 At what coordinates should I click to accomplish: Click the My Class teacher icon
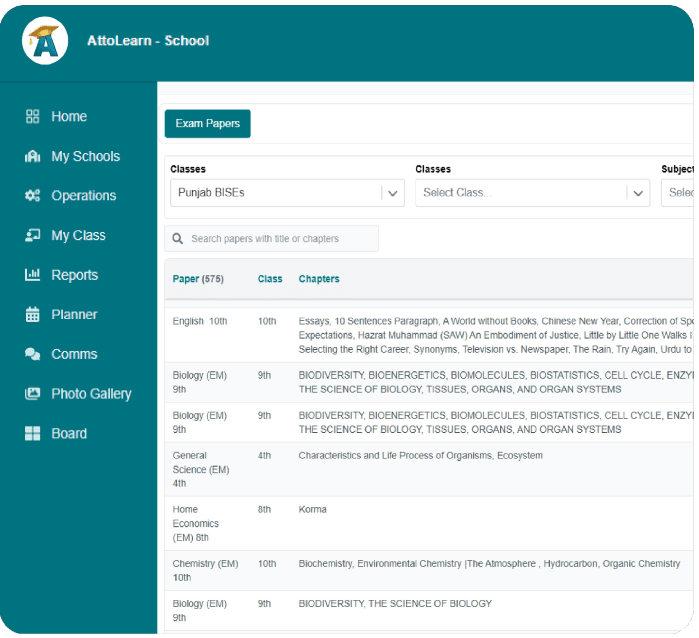(x=32, y=236)
